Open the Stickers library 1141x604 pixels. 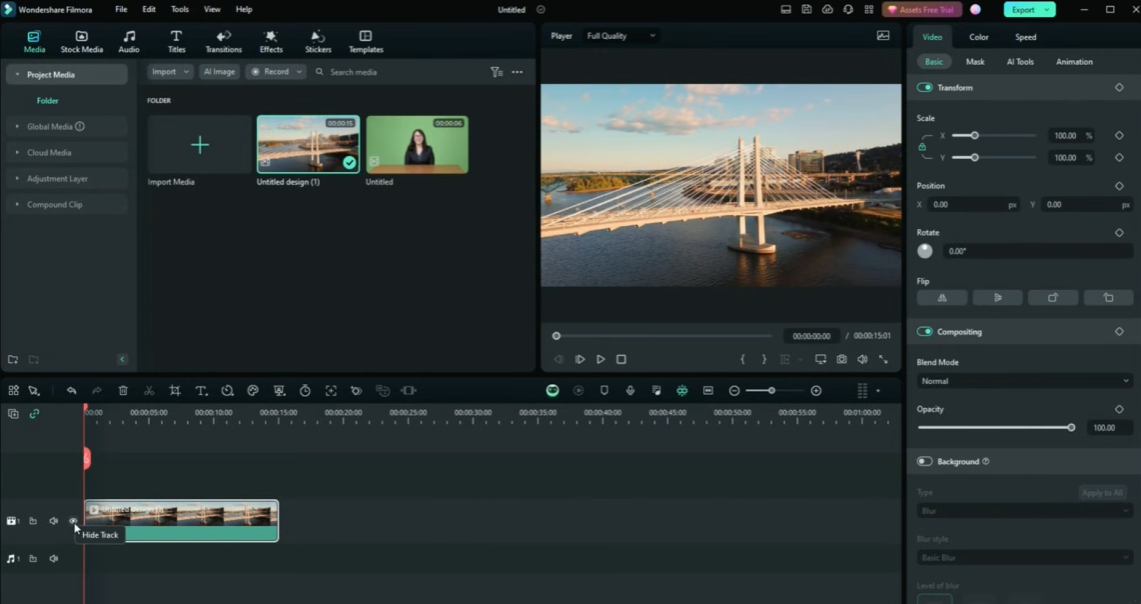click(318, 41)
